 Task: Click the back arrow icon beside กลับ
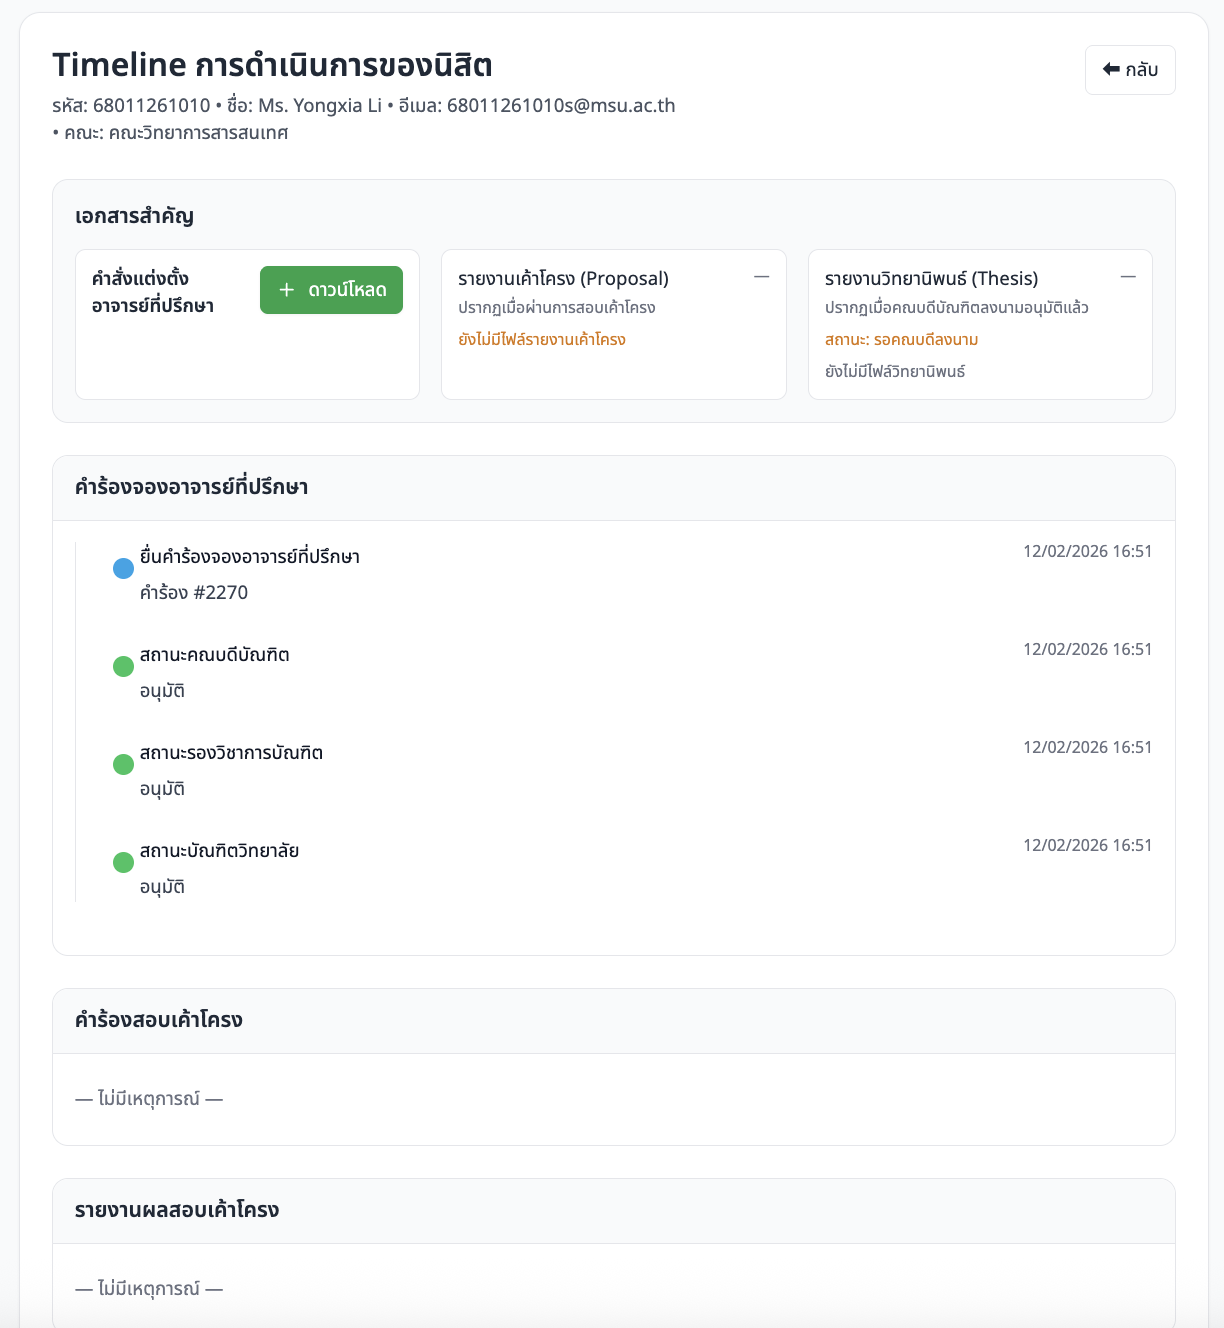tap(1110, 69)
